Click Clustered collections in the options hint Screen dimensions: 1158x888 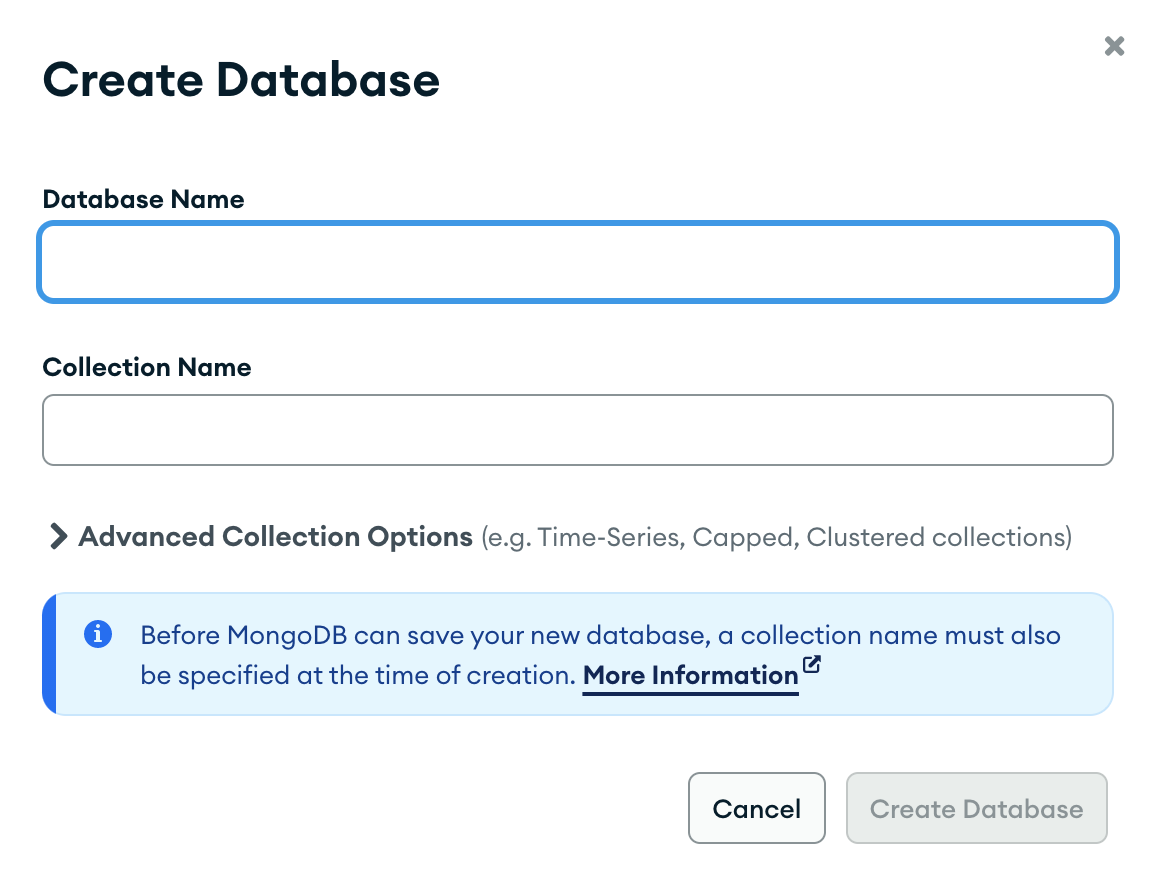[936, 538]
